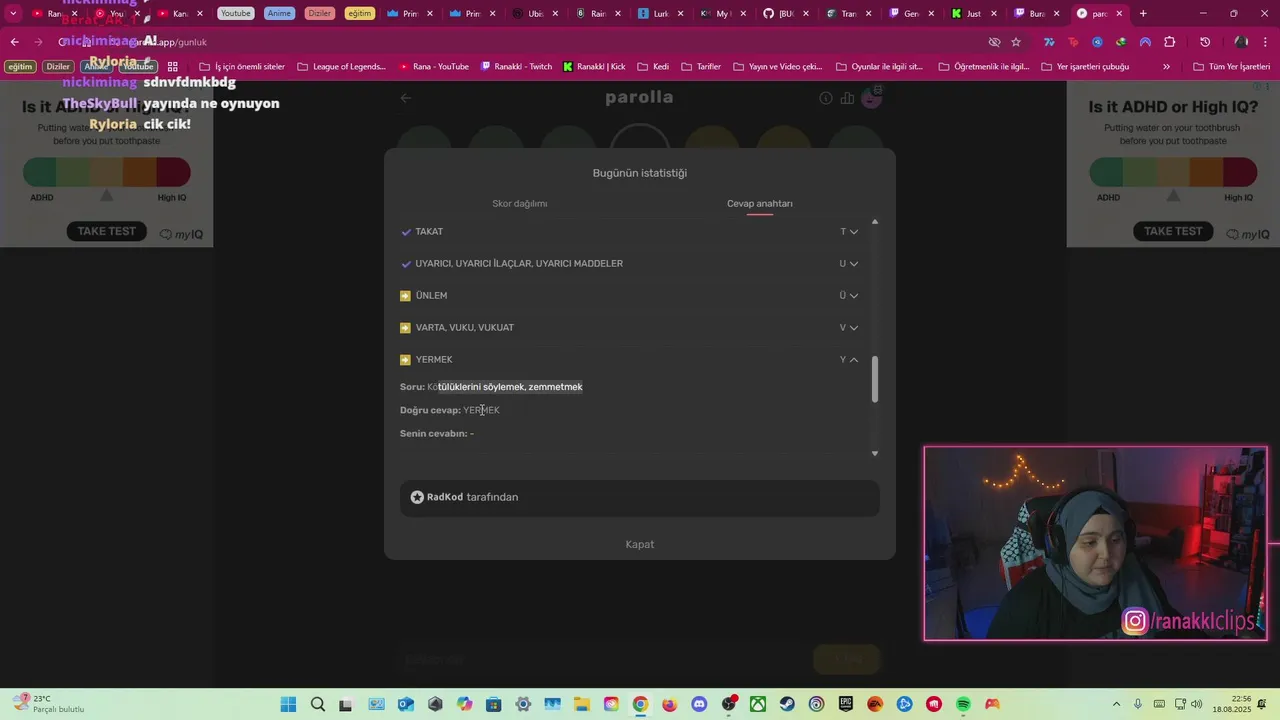The width and height of the screenshot is (1280, 720).
Task: Click the browser back arrow
Action: [15, 42]
